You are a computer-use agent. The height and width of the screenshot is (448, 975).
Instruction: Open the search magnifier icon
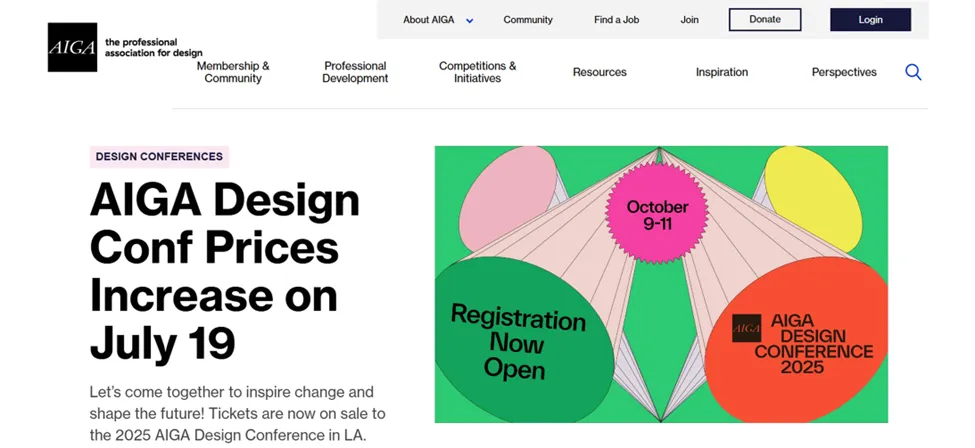tap(913, 72)
